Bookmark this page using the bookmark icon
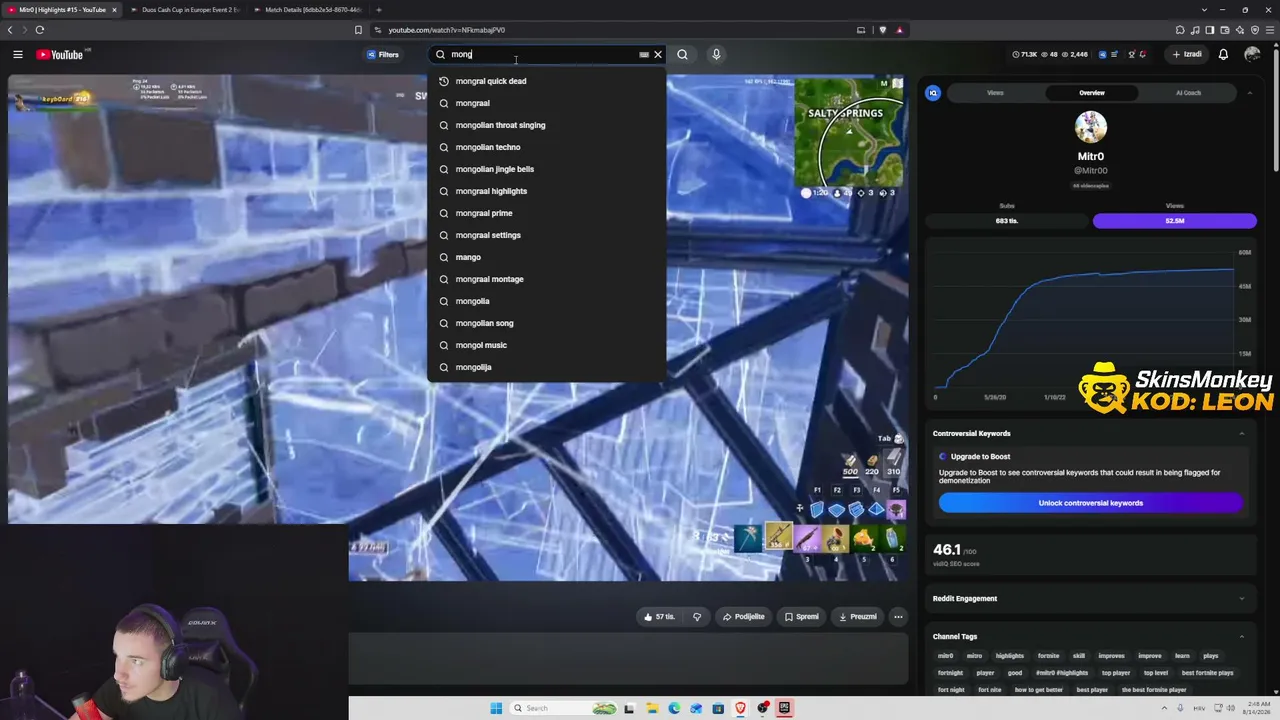 click(358, 30)
